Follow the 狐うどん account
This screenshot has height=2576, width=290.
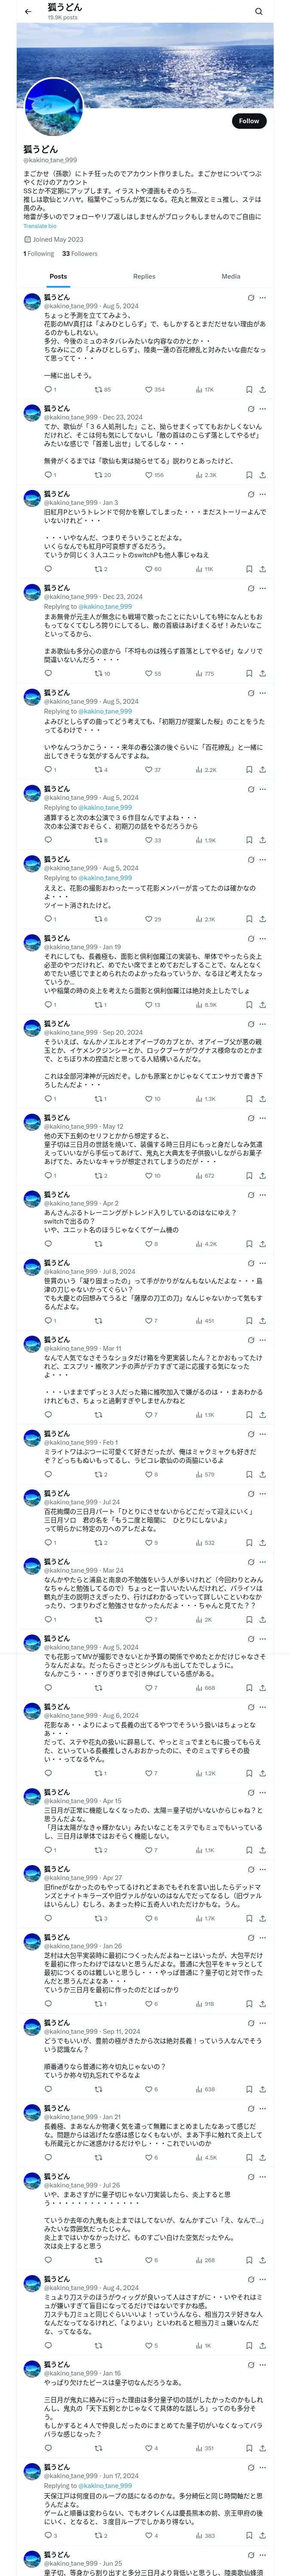(x=249, y=121)
